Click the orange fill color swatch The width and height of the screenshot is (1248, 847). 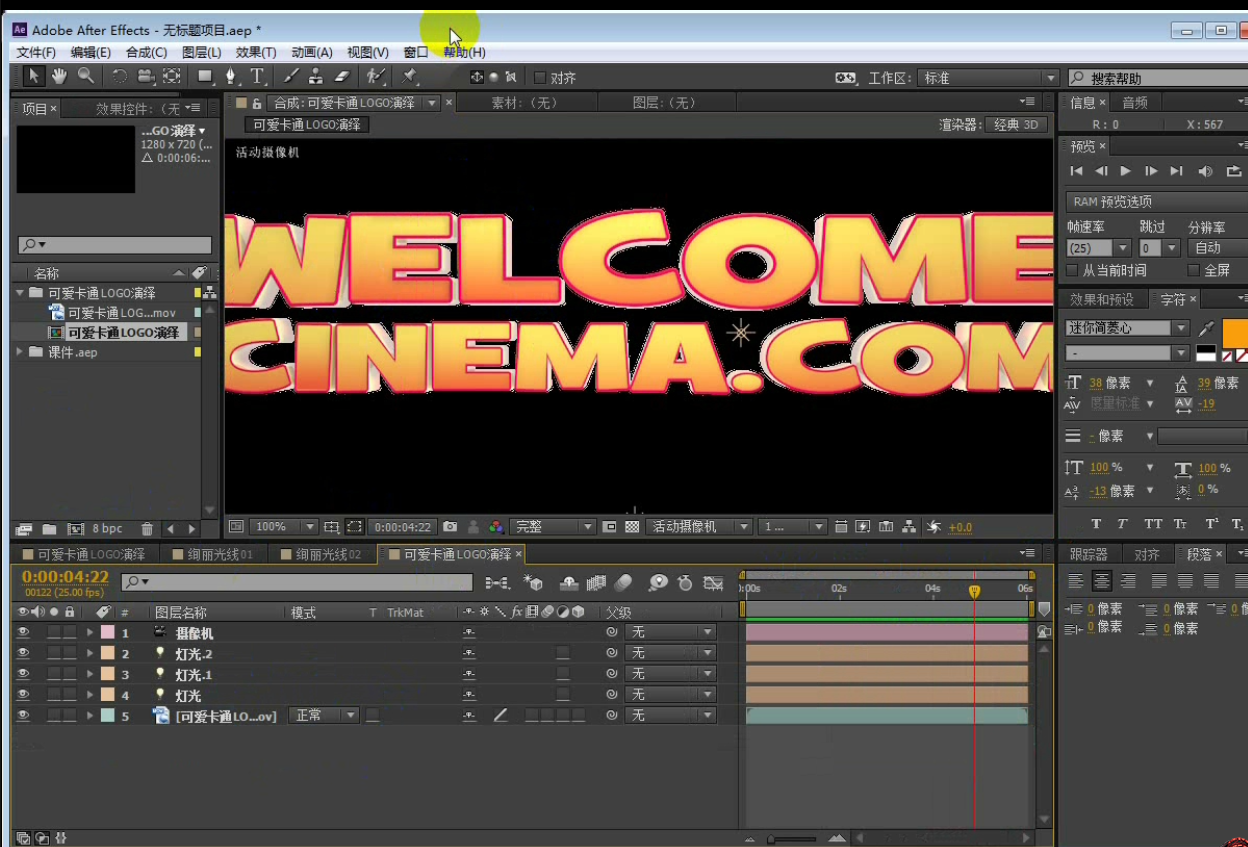[x=1236, y=333]
